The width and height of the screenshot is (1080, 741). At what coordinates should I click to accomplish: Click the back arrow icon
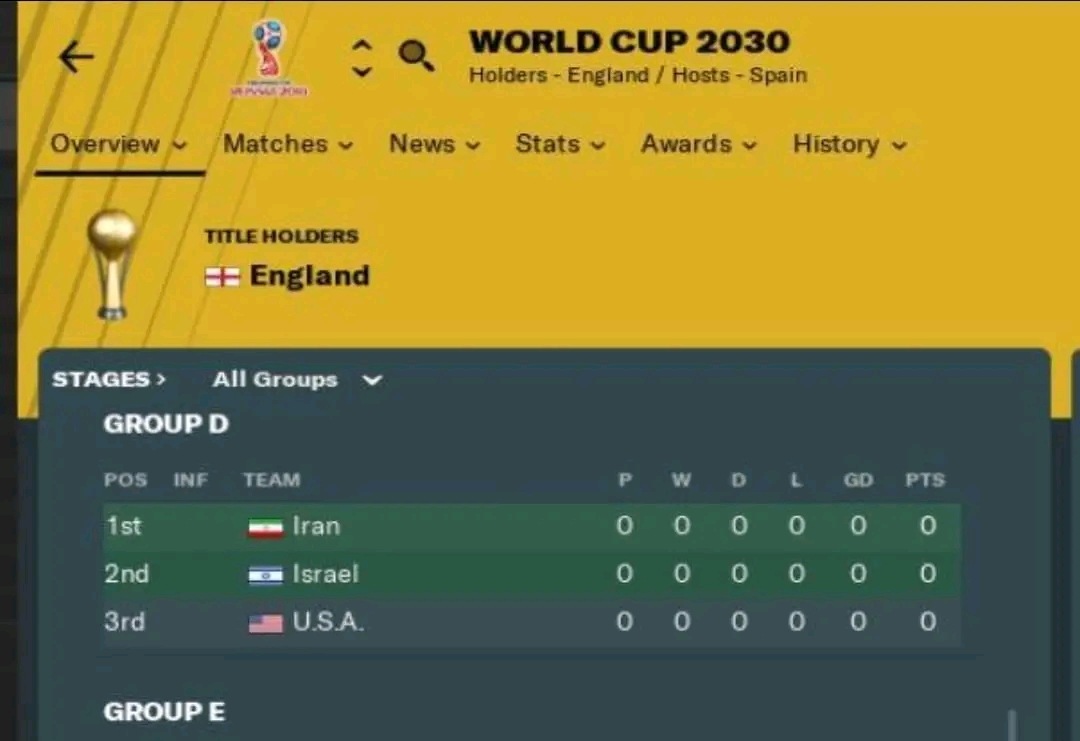pyautogui.click(x=76, y=56)
